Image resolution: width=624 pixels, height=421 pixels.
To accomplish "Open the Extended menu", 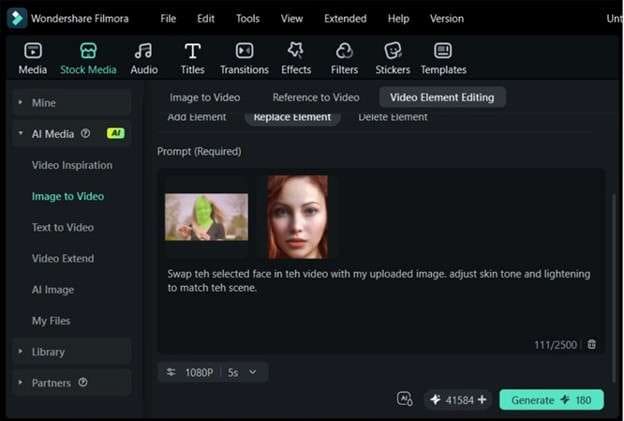I will [345, 19].
